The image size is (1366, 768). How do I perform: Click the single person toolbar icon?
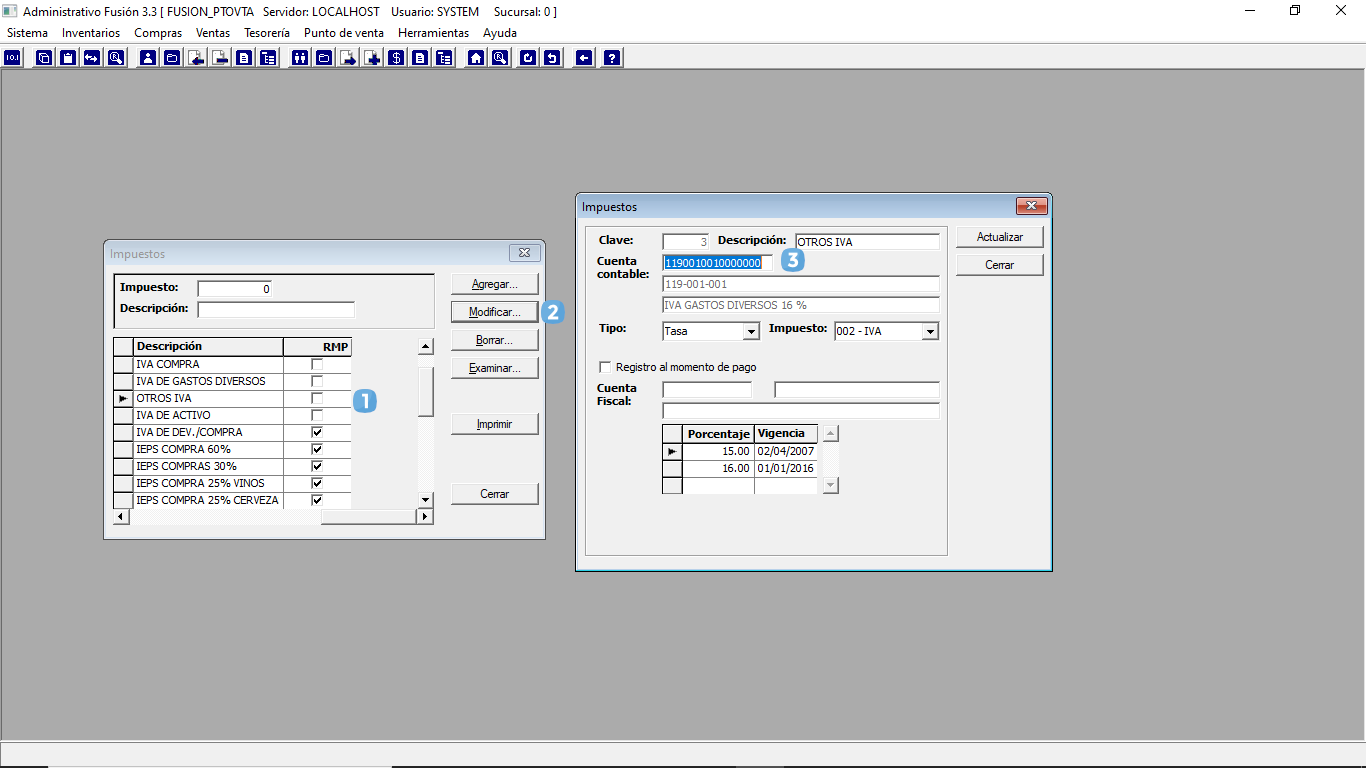tap(148, 57)
